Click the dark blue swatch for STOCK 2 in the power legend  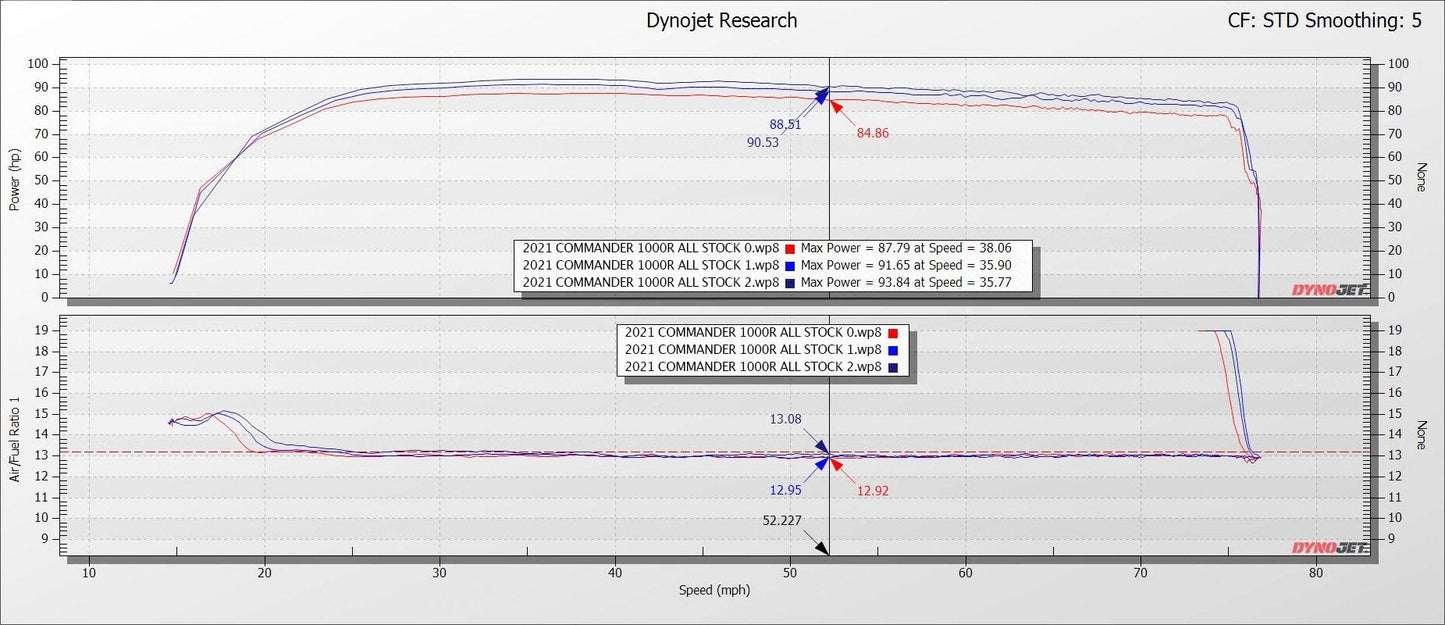click(x=789, y=283)
